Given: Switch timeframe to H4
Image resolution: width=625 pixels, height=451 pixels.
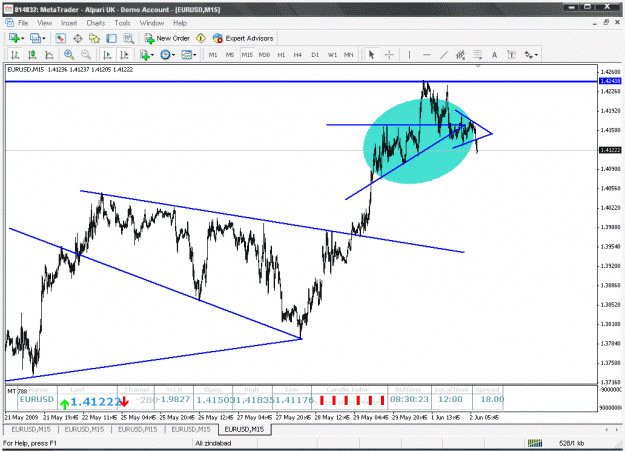Looking at the screenshot, I should point(298,55).
